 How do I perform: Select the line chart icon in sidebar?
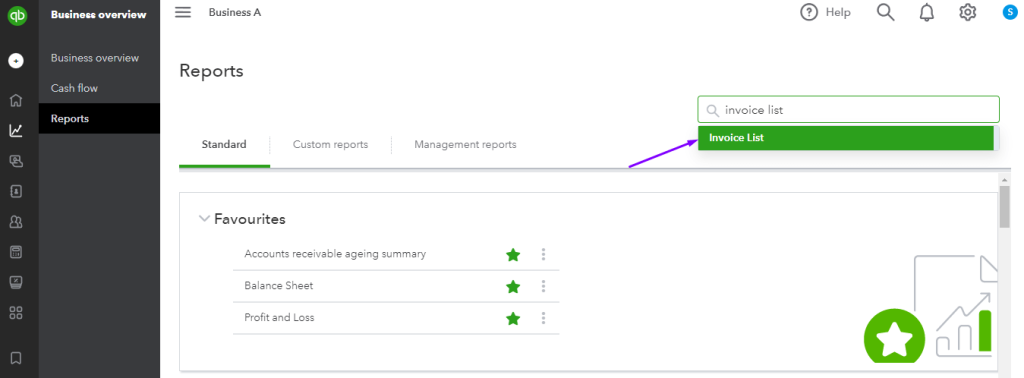16,131
